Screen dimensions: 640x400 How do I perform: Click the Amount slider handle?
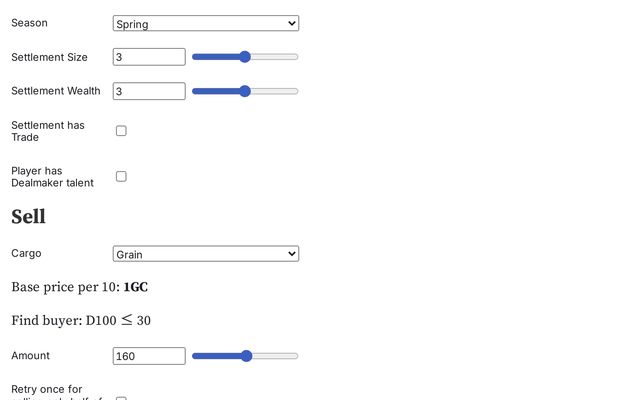[247, 356]
